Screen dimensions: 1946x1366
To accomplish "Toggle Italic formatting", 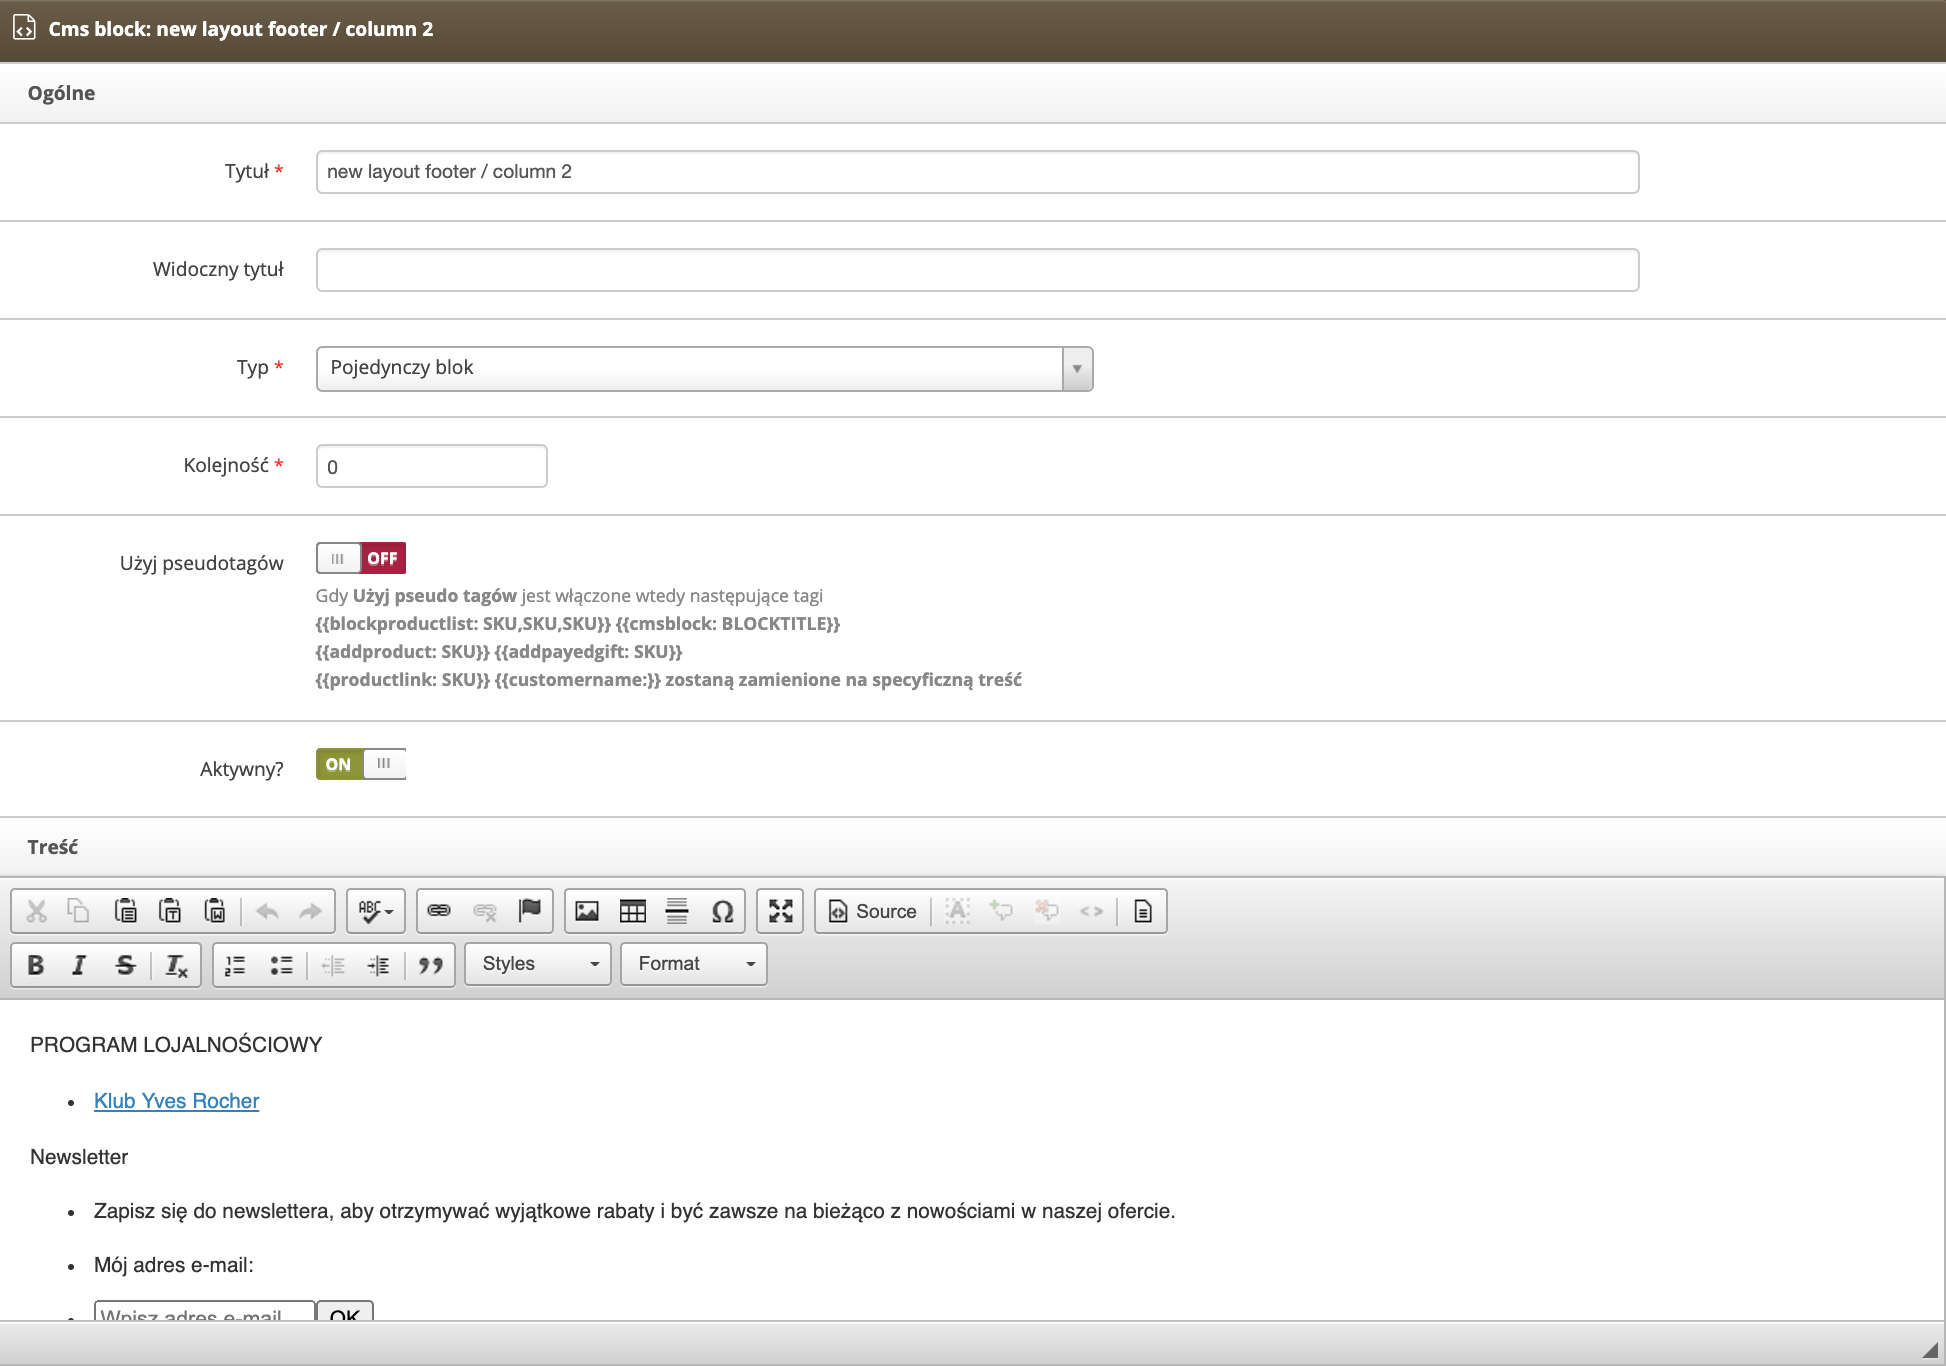I will click(79, 965).
